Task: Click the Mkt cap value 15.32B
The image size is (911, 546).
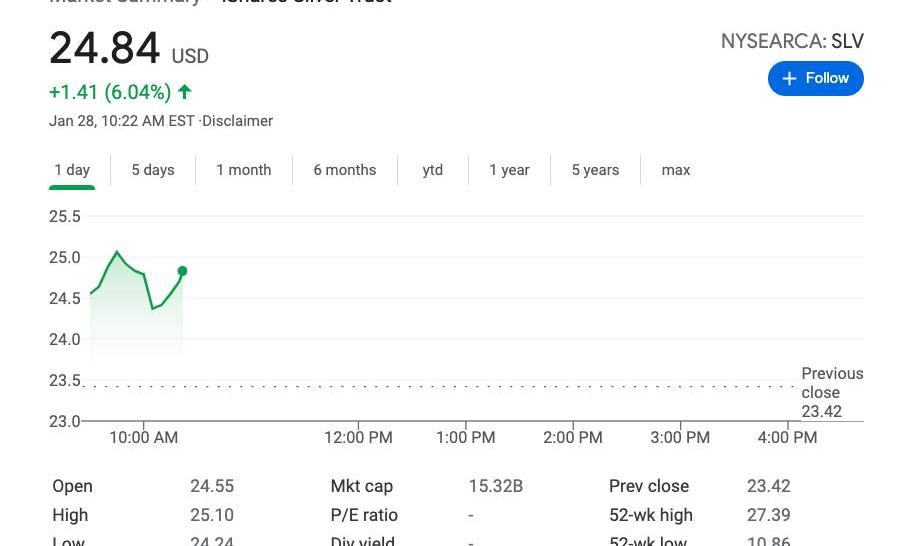Action: [496, 486]
